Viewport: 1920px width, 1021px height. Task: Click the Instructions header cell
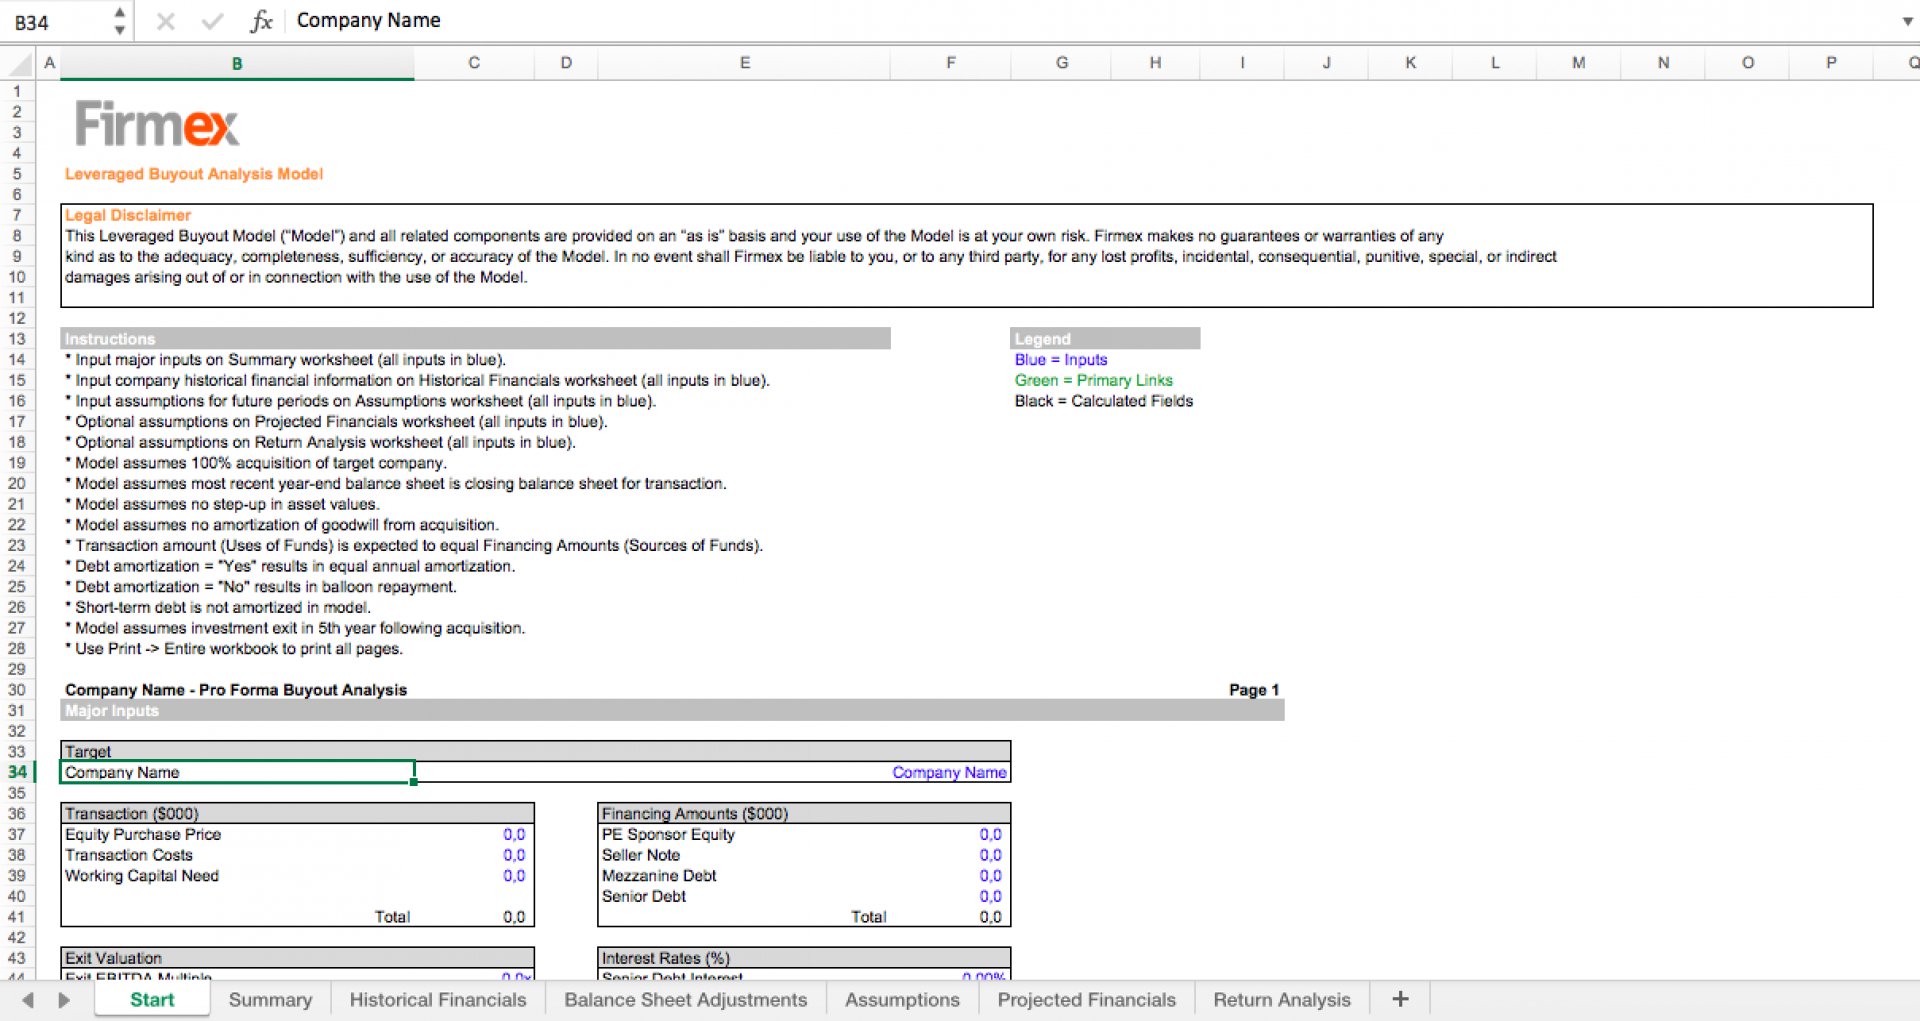pyautogui.click(x=476, y=339)
